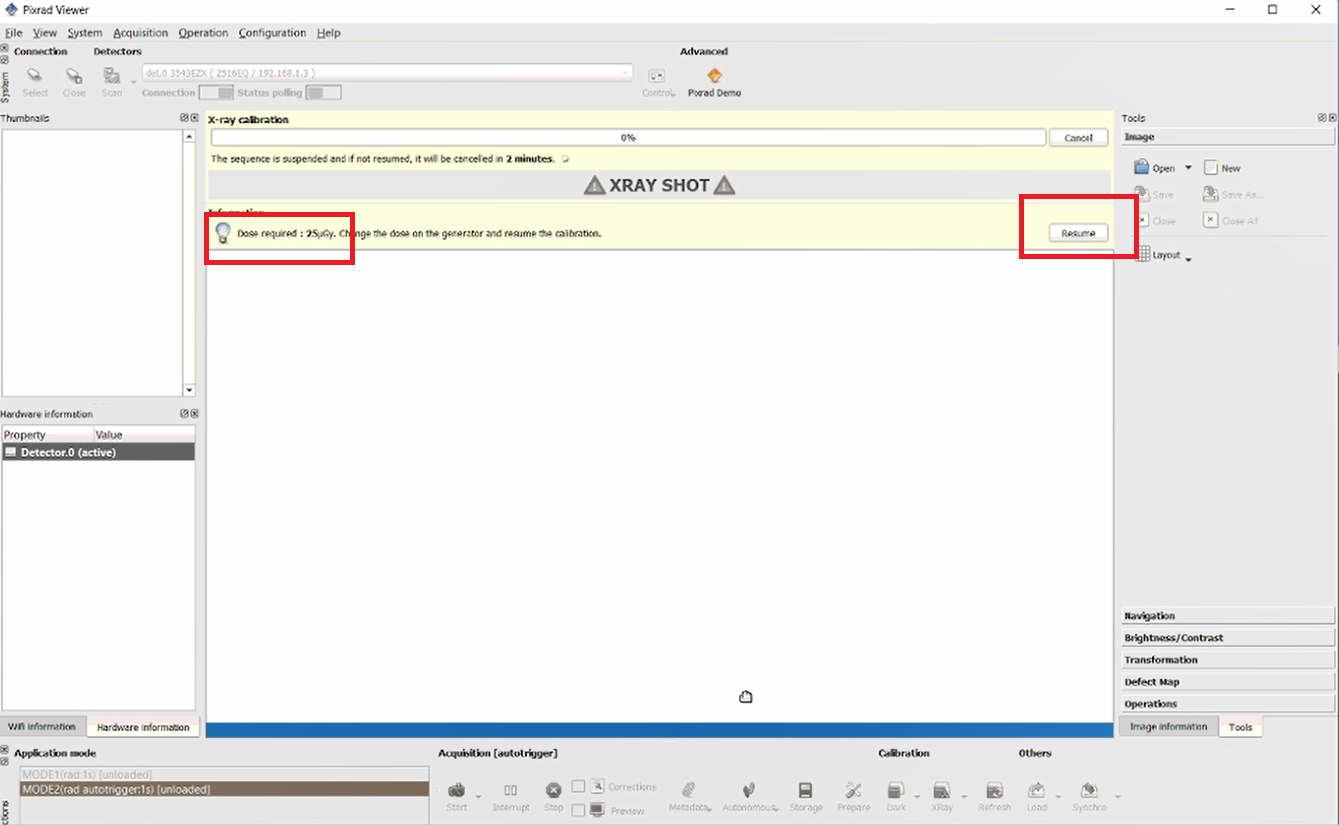The image size is (1339, 825).
Task: Enable the Corrections checkbox
Action: pos(578,787)
